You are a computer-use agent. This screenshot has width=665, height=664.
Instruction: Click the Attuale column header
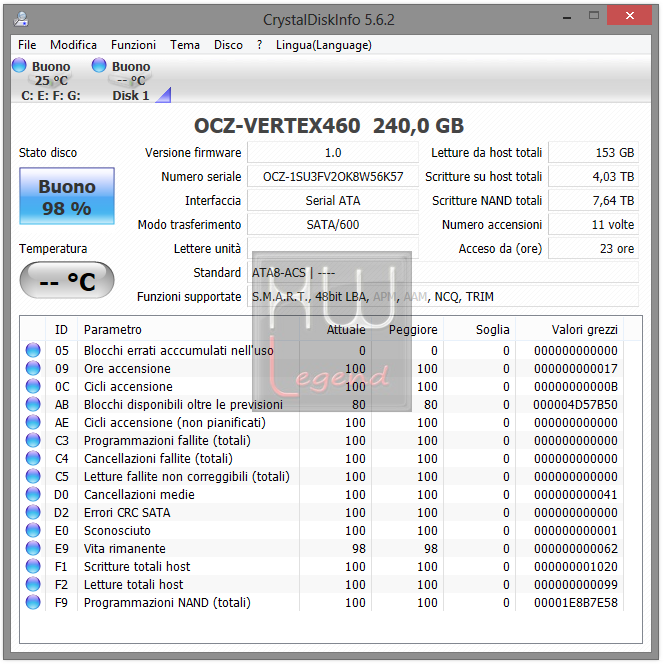(x=335, y=329)
